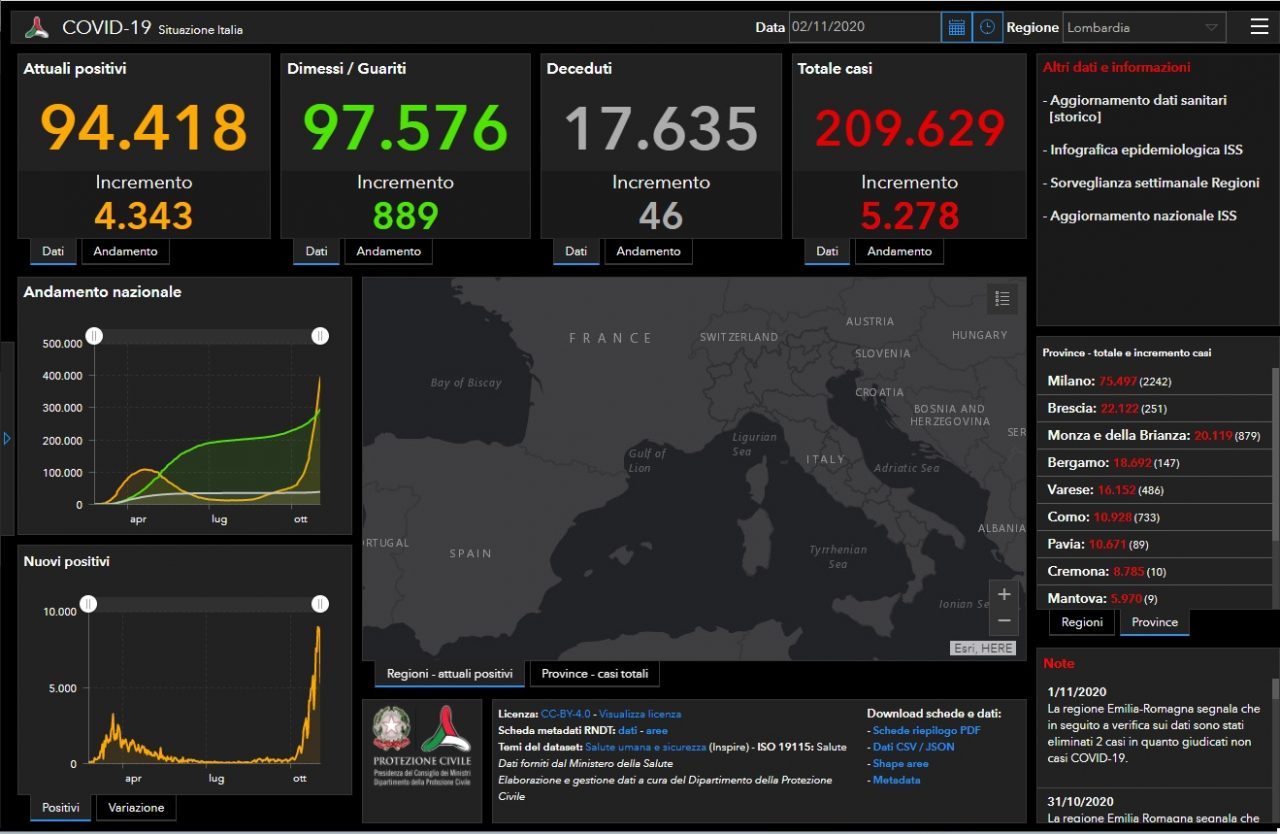Click left slider handle on Nuovi positivi
1280x834 pixels.
88,604
